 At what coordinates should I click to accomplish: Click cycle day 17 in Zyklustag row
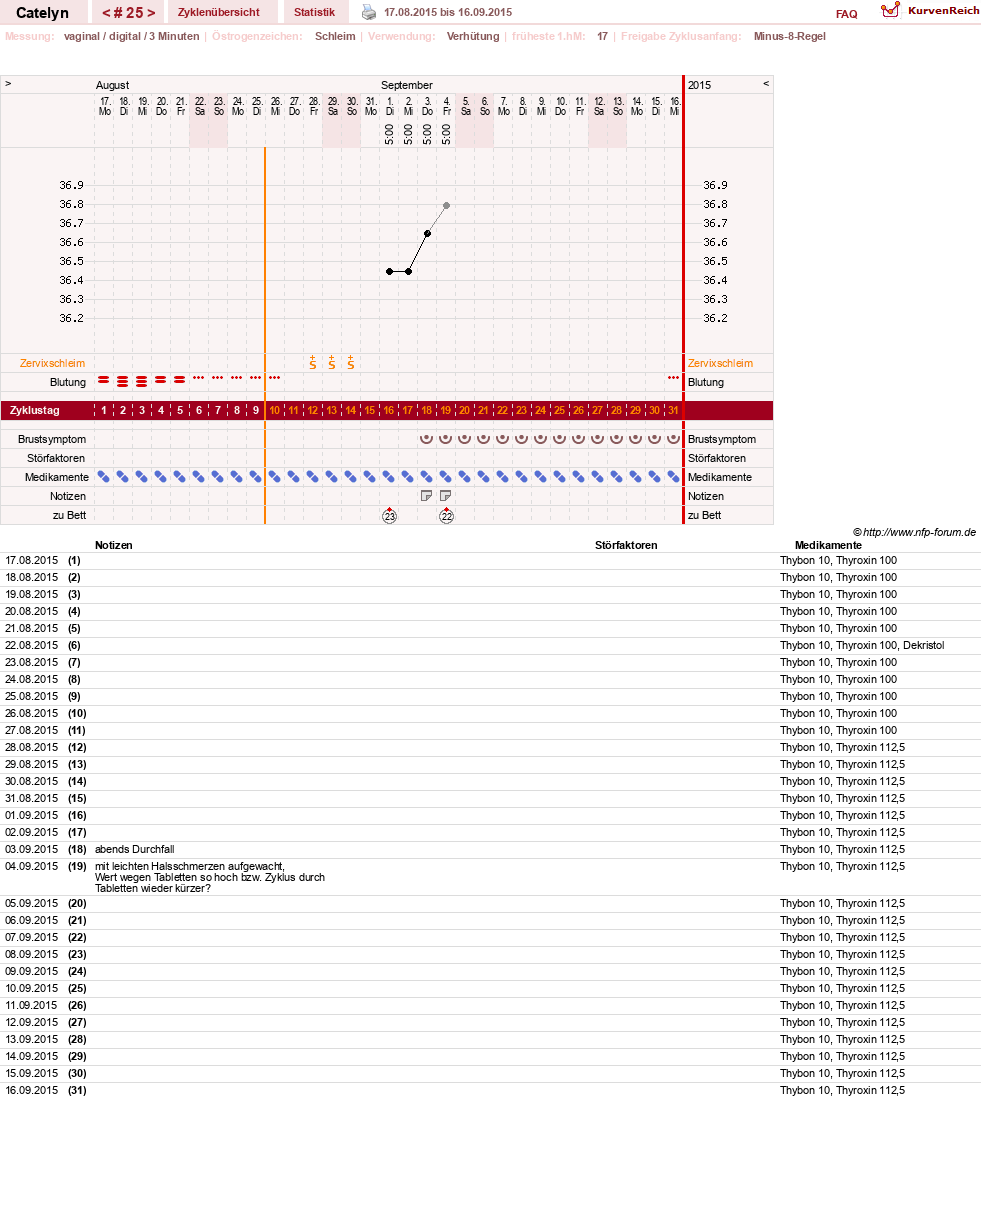pos(408,410)
